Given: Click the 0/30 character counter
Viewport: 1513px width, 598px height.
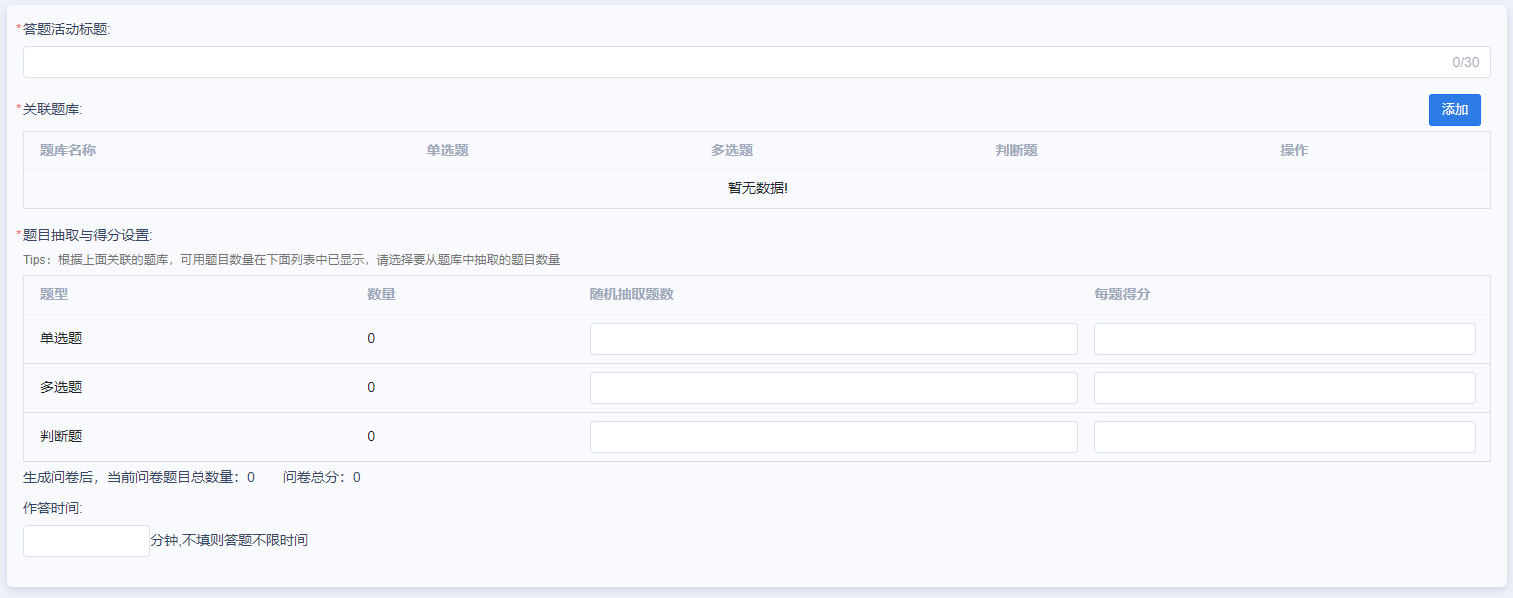Looking at the screenshot, I should tap(1465, 62).
